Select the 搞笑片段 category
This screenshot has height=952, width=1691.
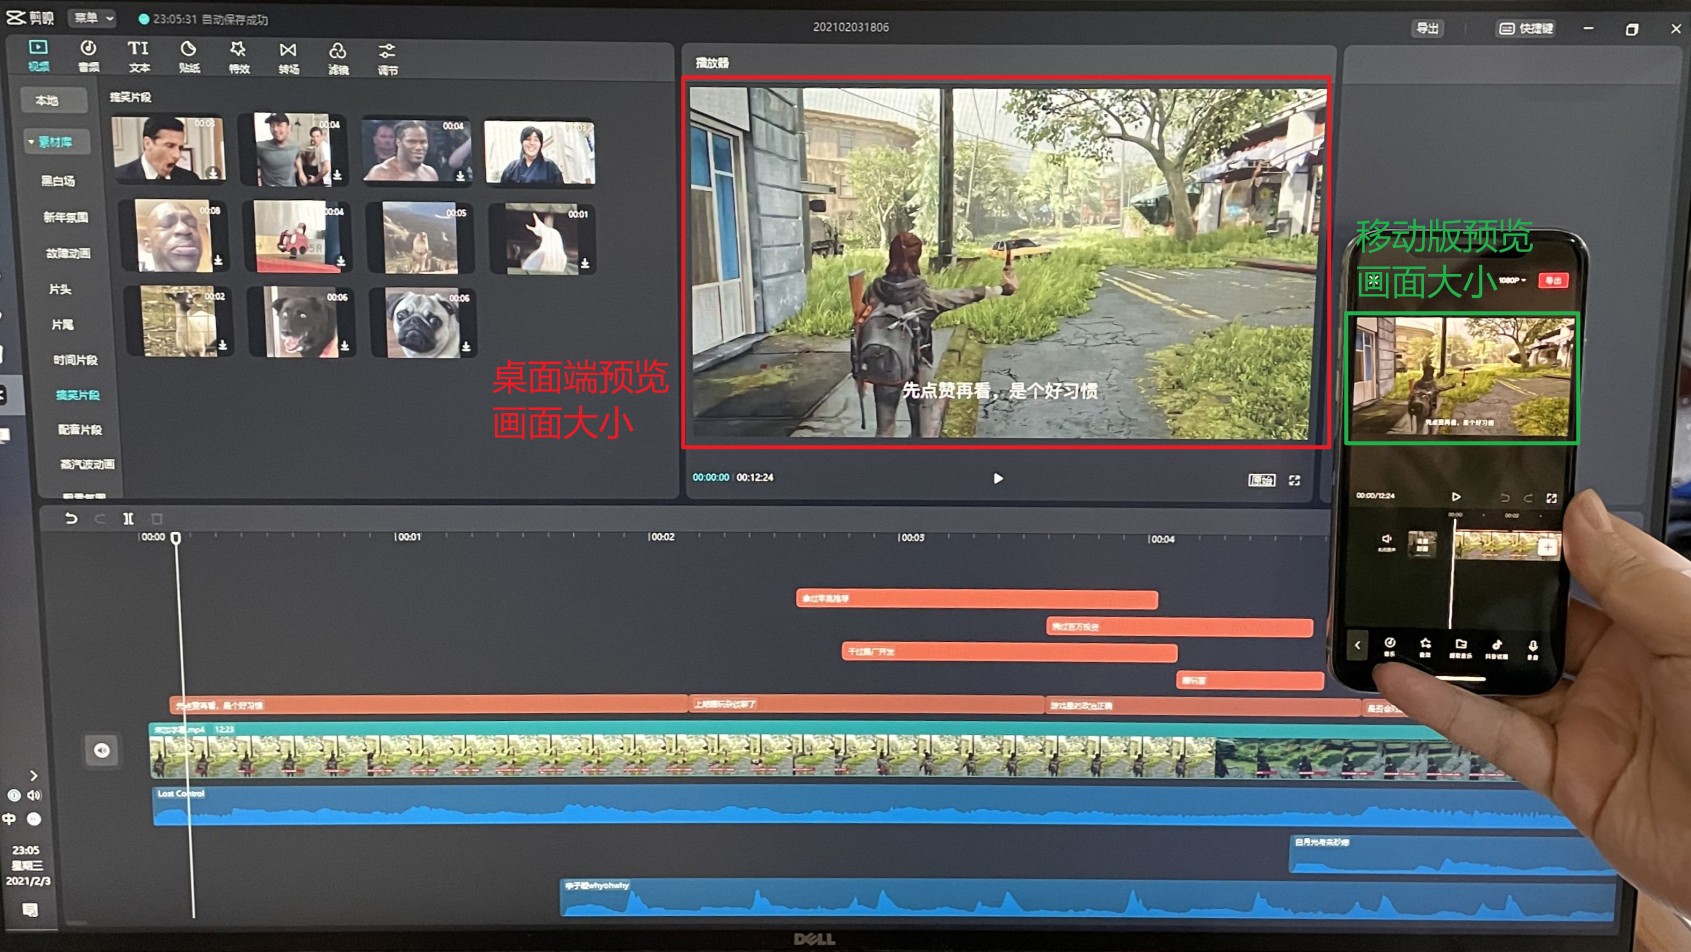[x=77, y=395]
